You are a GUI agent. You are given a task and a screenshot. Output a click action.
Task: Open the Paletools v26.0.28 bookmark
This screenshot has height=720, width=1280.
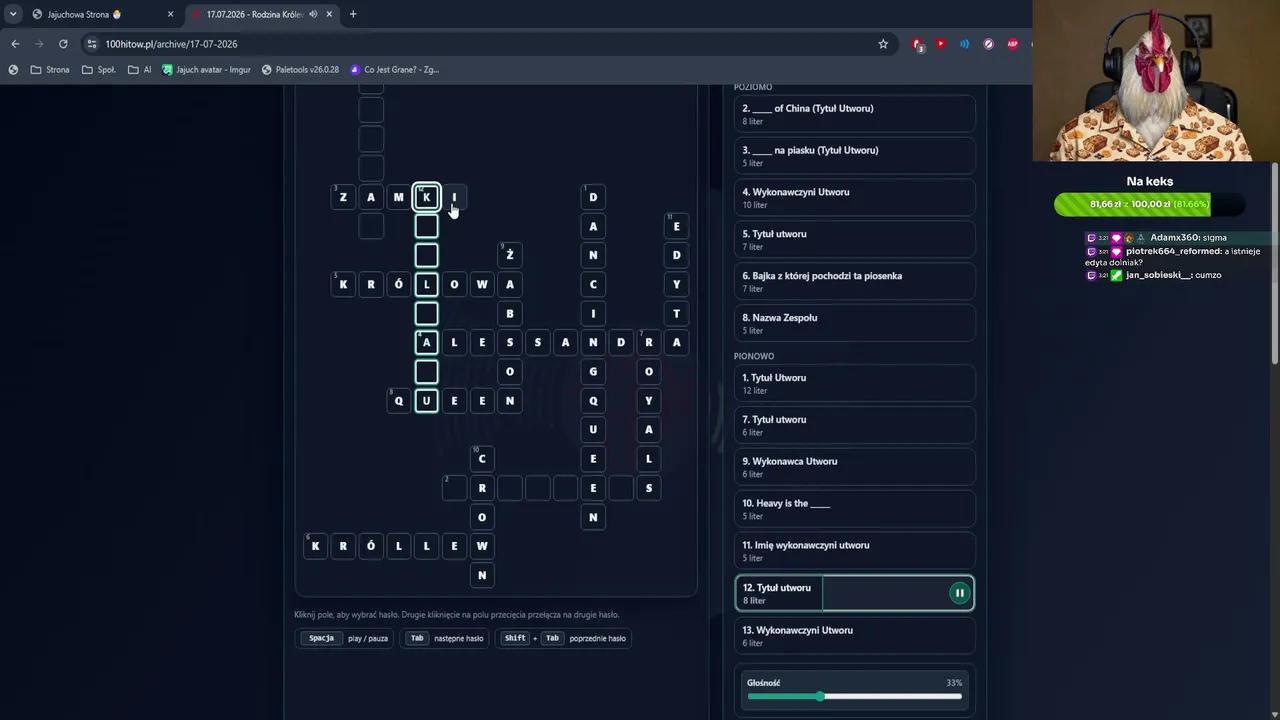[300, 70]
